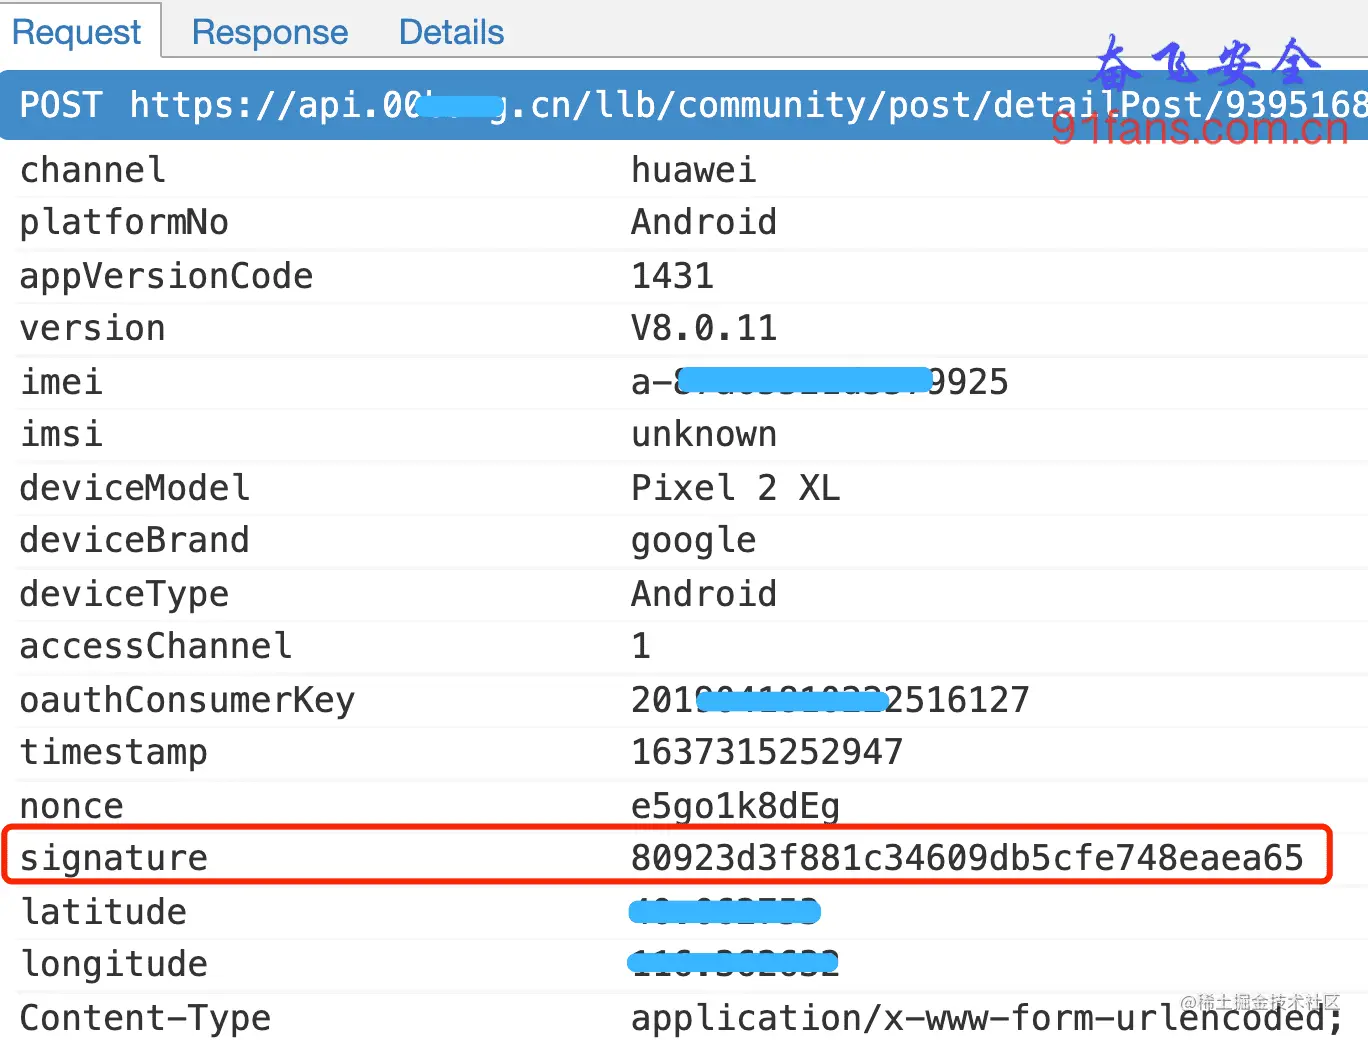Screen dimensions: 1368x1040
Task: Click the timestamp parameter name
Action: (x=113, y=752)
